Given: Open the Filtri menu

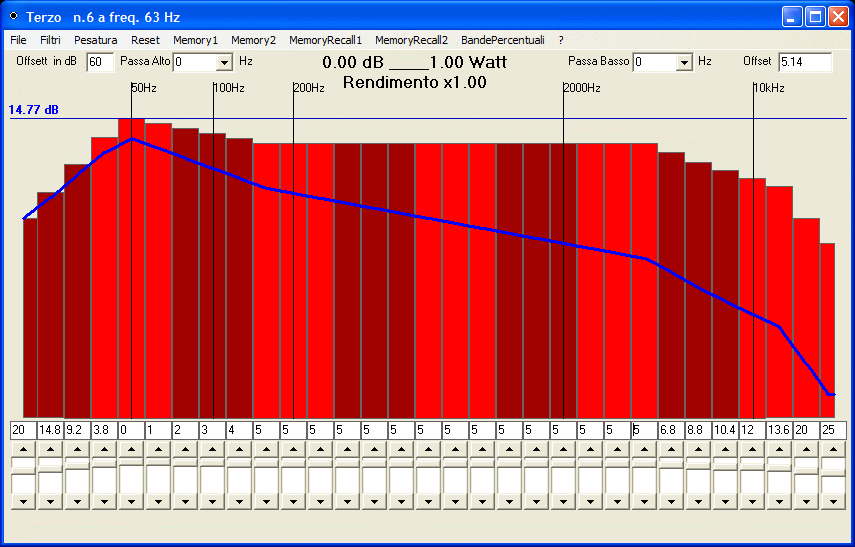Looking at the screenshot, I should [50, 40].
